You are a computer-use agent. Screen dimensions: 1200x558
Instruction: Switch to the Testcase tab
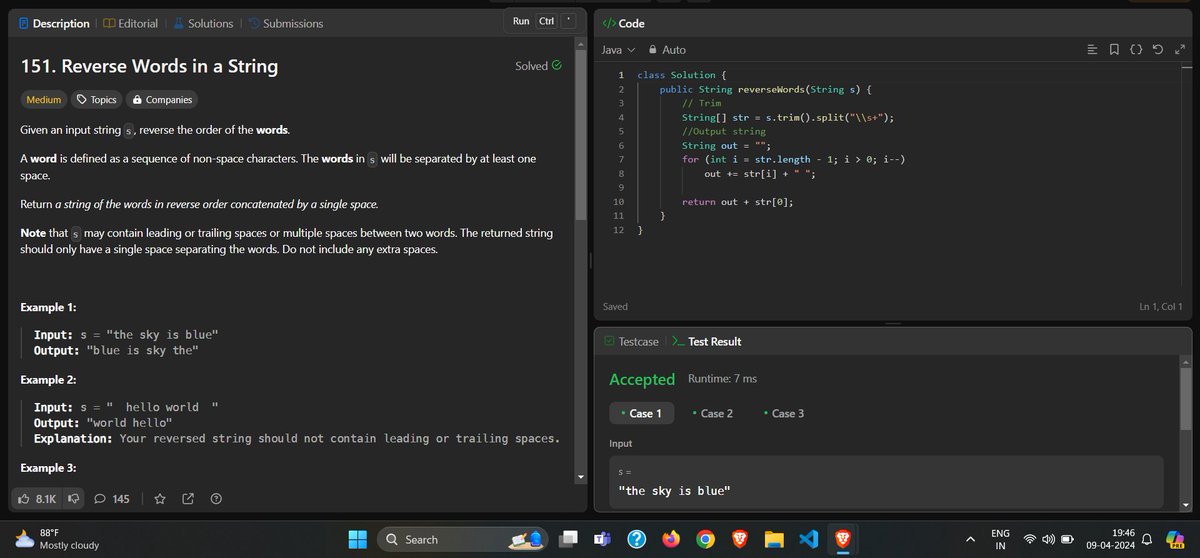coord(631,342)
